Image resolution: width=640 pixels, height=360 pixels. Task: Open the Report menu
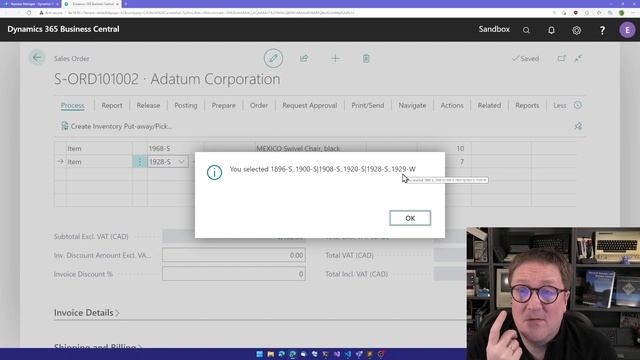click(x=112, y=105)
